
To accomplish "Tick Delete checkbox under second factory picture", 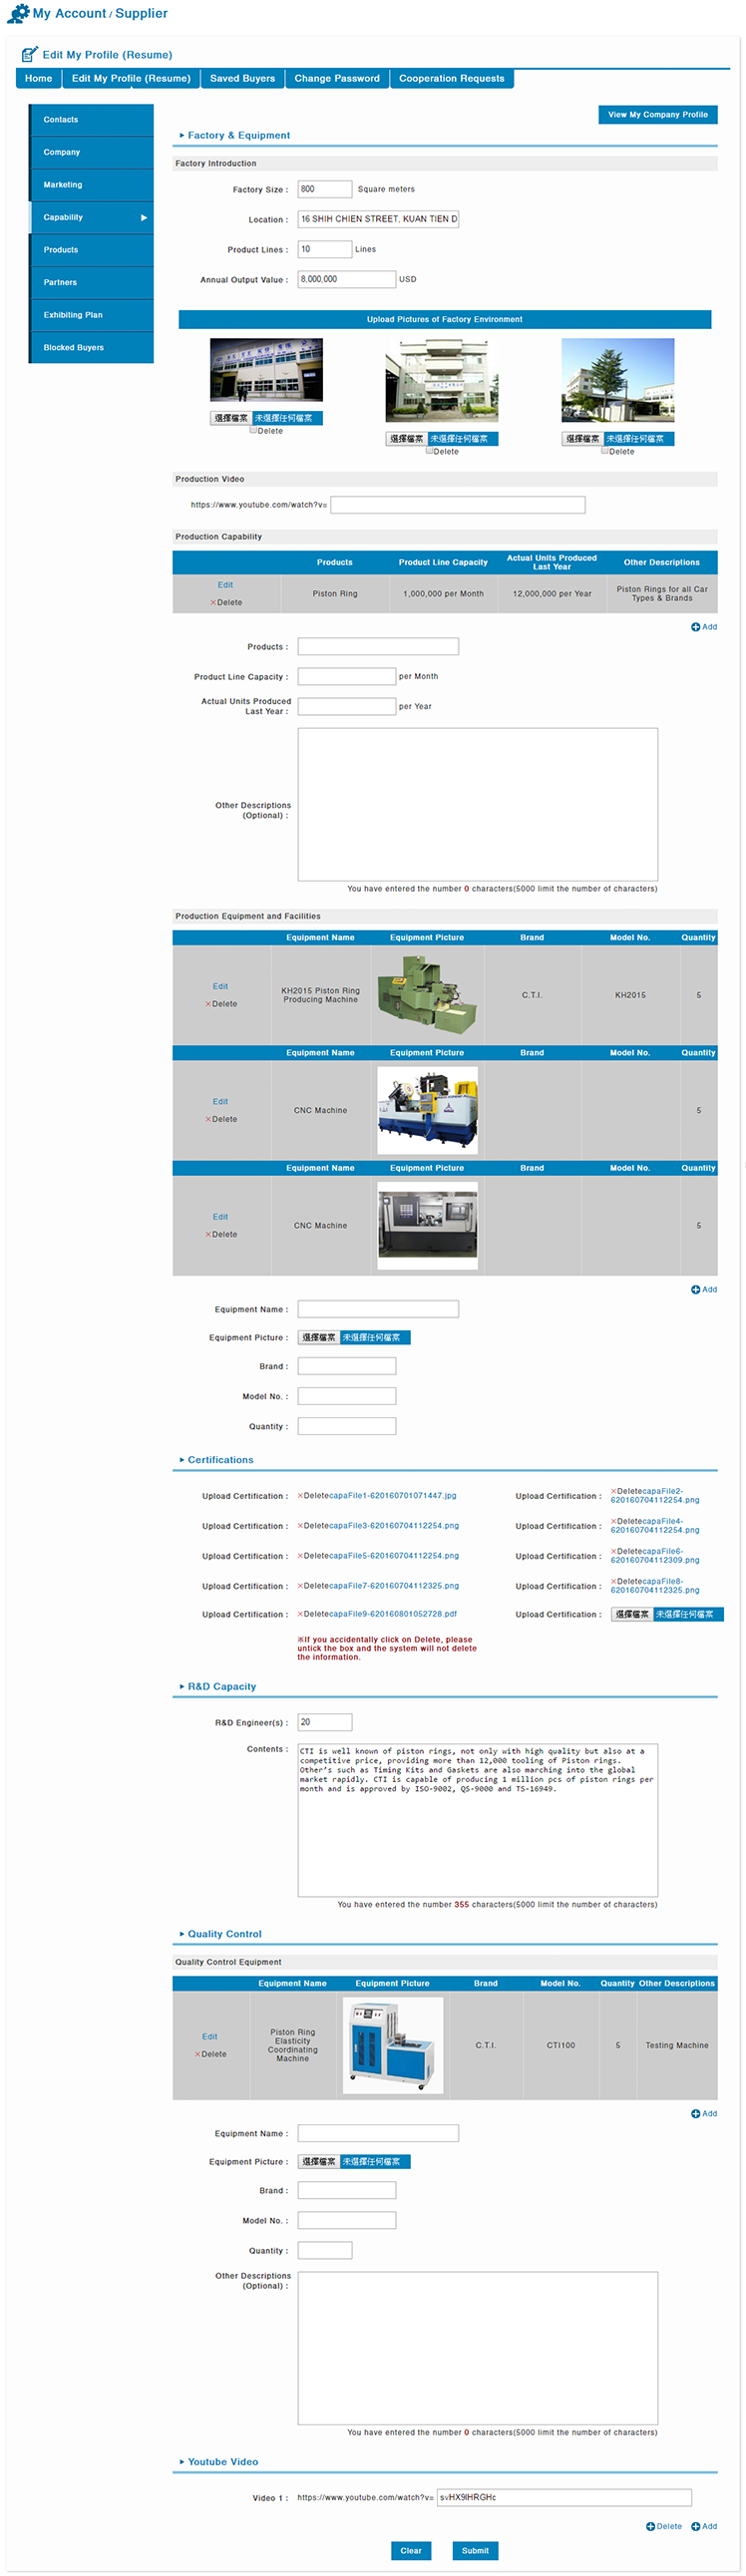I will click(429, 451).
